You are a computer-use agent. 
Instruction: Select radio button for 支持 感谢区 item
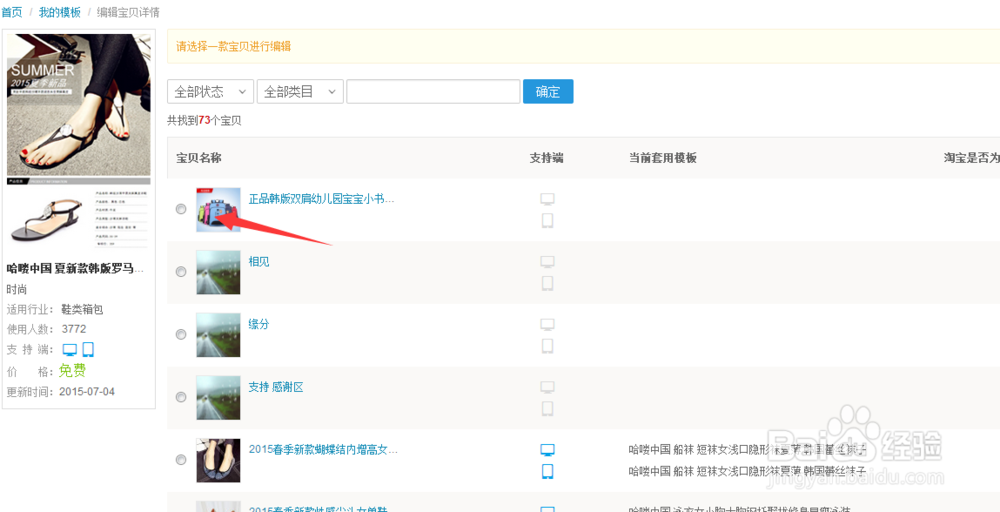tap(181, 397)
